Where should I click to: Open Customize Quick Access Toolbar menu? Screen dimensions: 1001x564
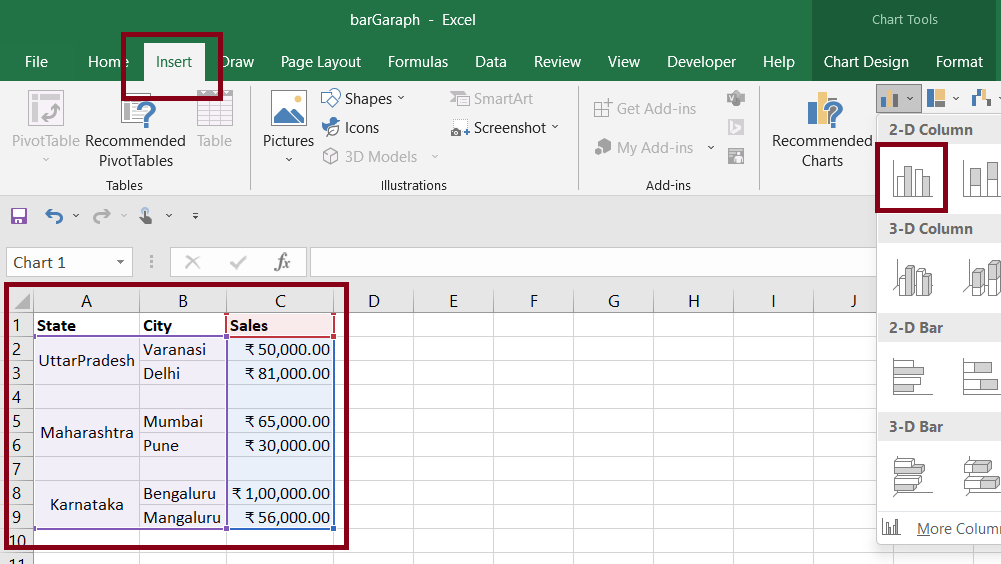(x=195, y=216)
